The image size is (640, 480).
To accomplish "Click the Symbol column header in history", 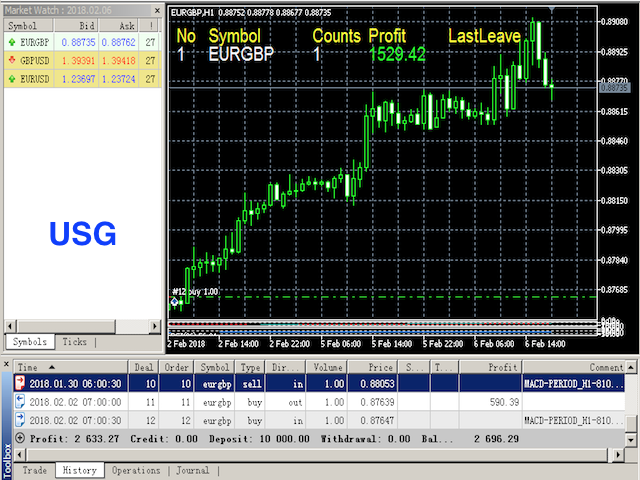I will (214, 367).
